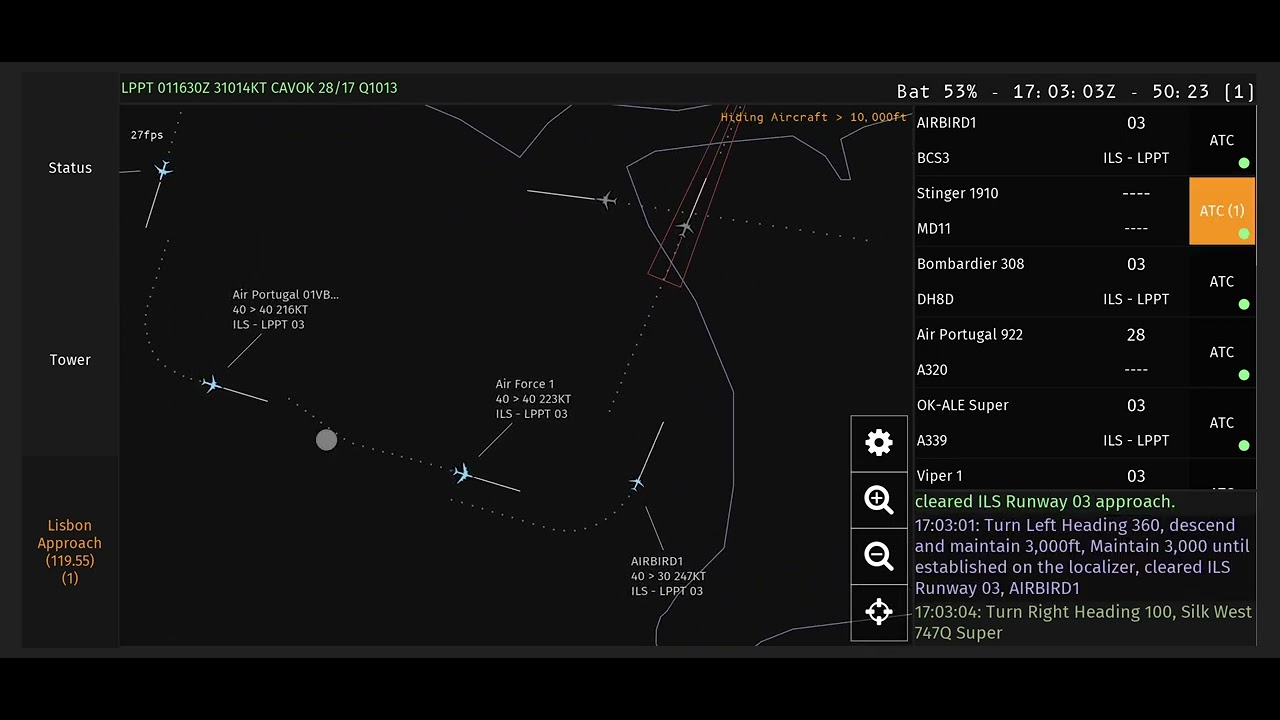Select the aircraft icon near the fps counter

(x=163, y=170)
